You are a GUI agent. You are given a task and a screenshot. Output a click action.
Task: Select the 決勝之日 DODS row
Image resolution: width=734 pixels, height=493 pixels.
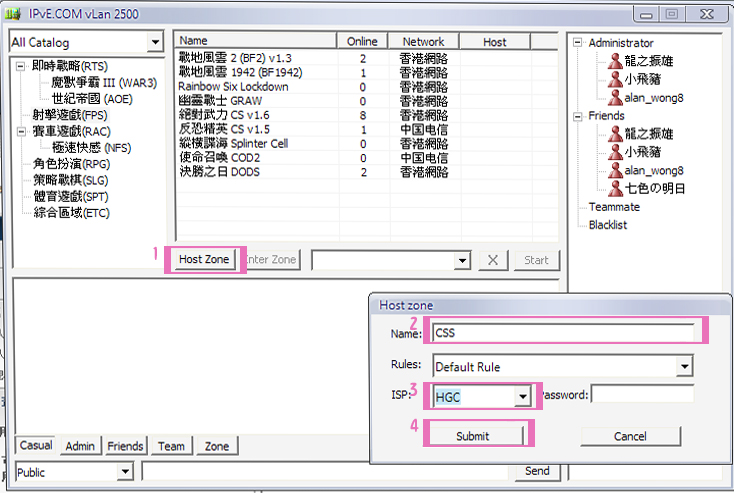point(367,172)
